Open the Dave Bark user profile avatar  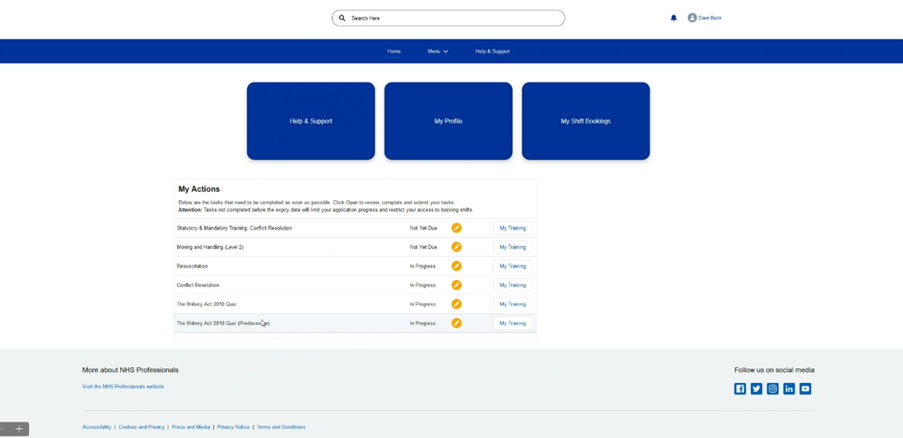[692, 18]
